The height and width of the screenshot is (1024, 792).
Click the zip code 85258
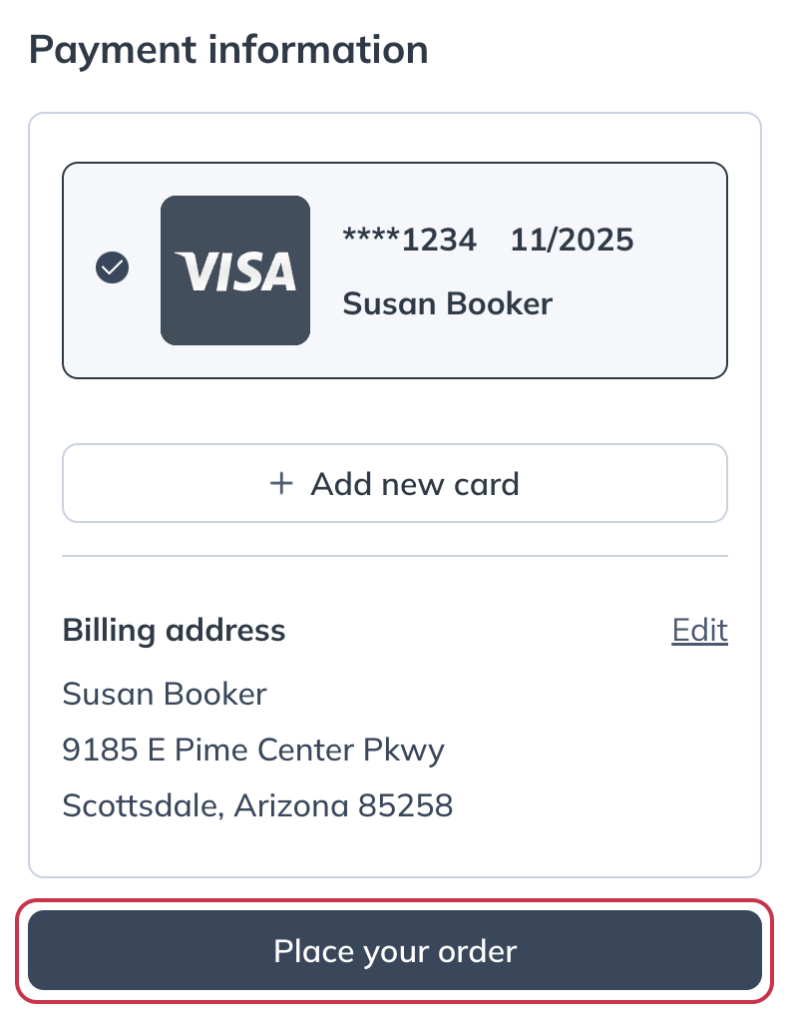tap(405, 806)
